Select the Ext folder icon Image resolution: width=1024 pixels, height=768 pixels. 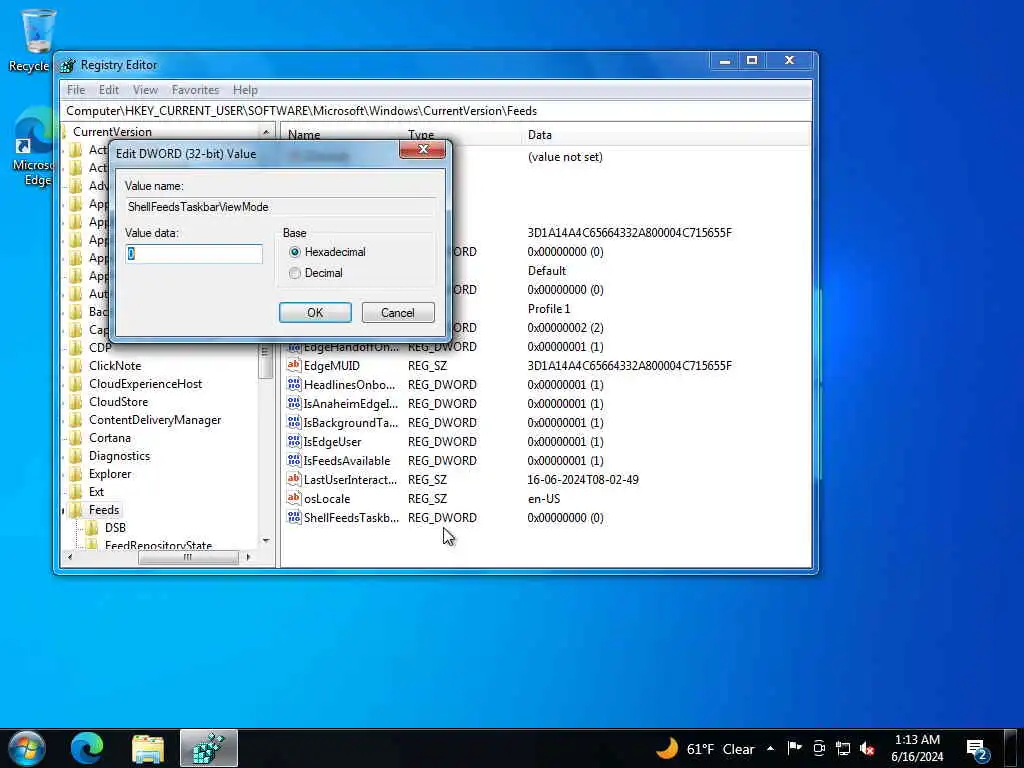[76, 492]
